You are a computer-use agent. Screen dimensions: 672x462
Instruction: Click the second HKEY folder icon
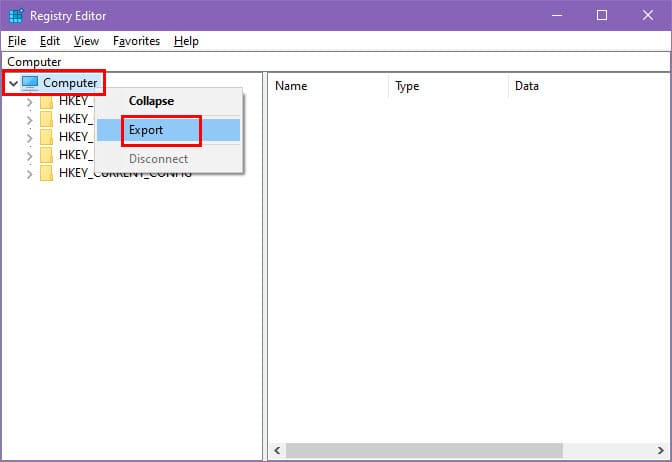tap(46, 119)
